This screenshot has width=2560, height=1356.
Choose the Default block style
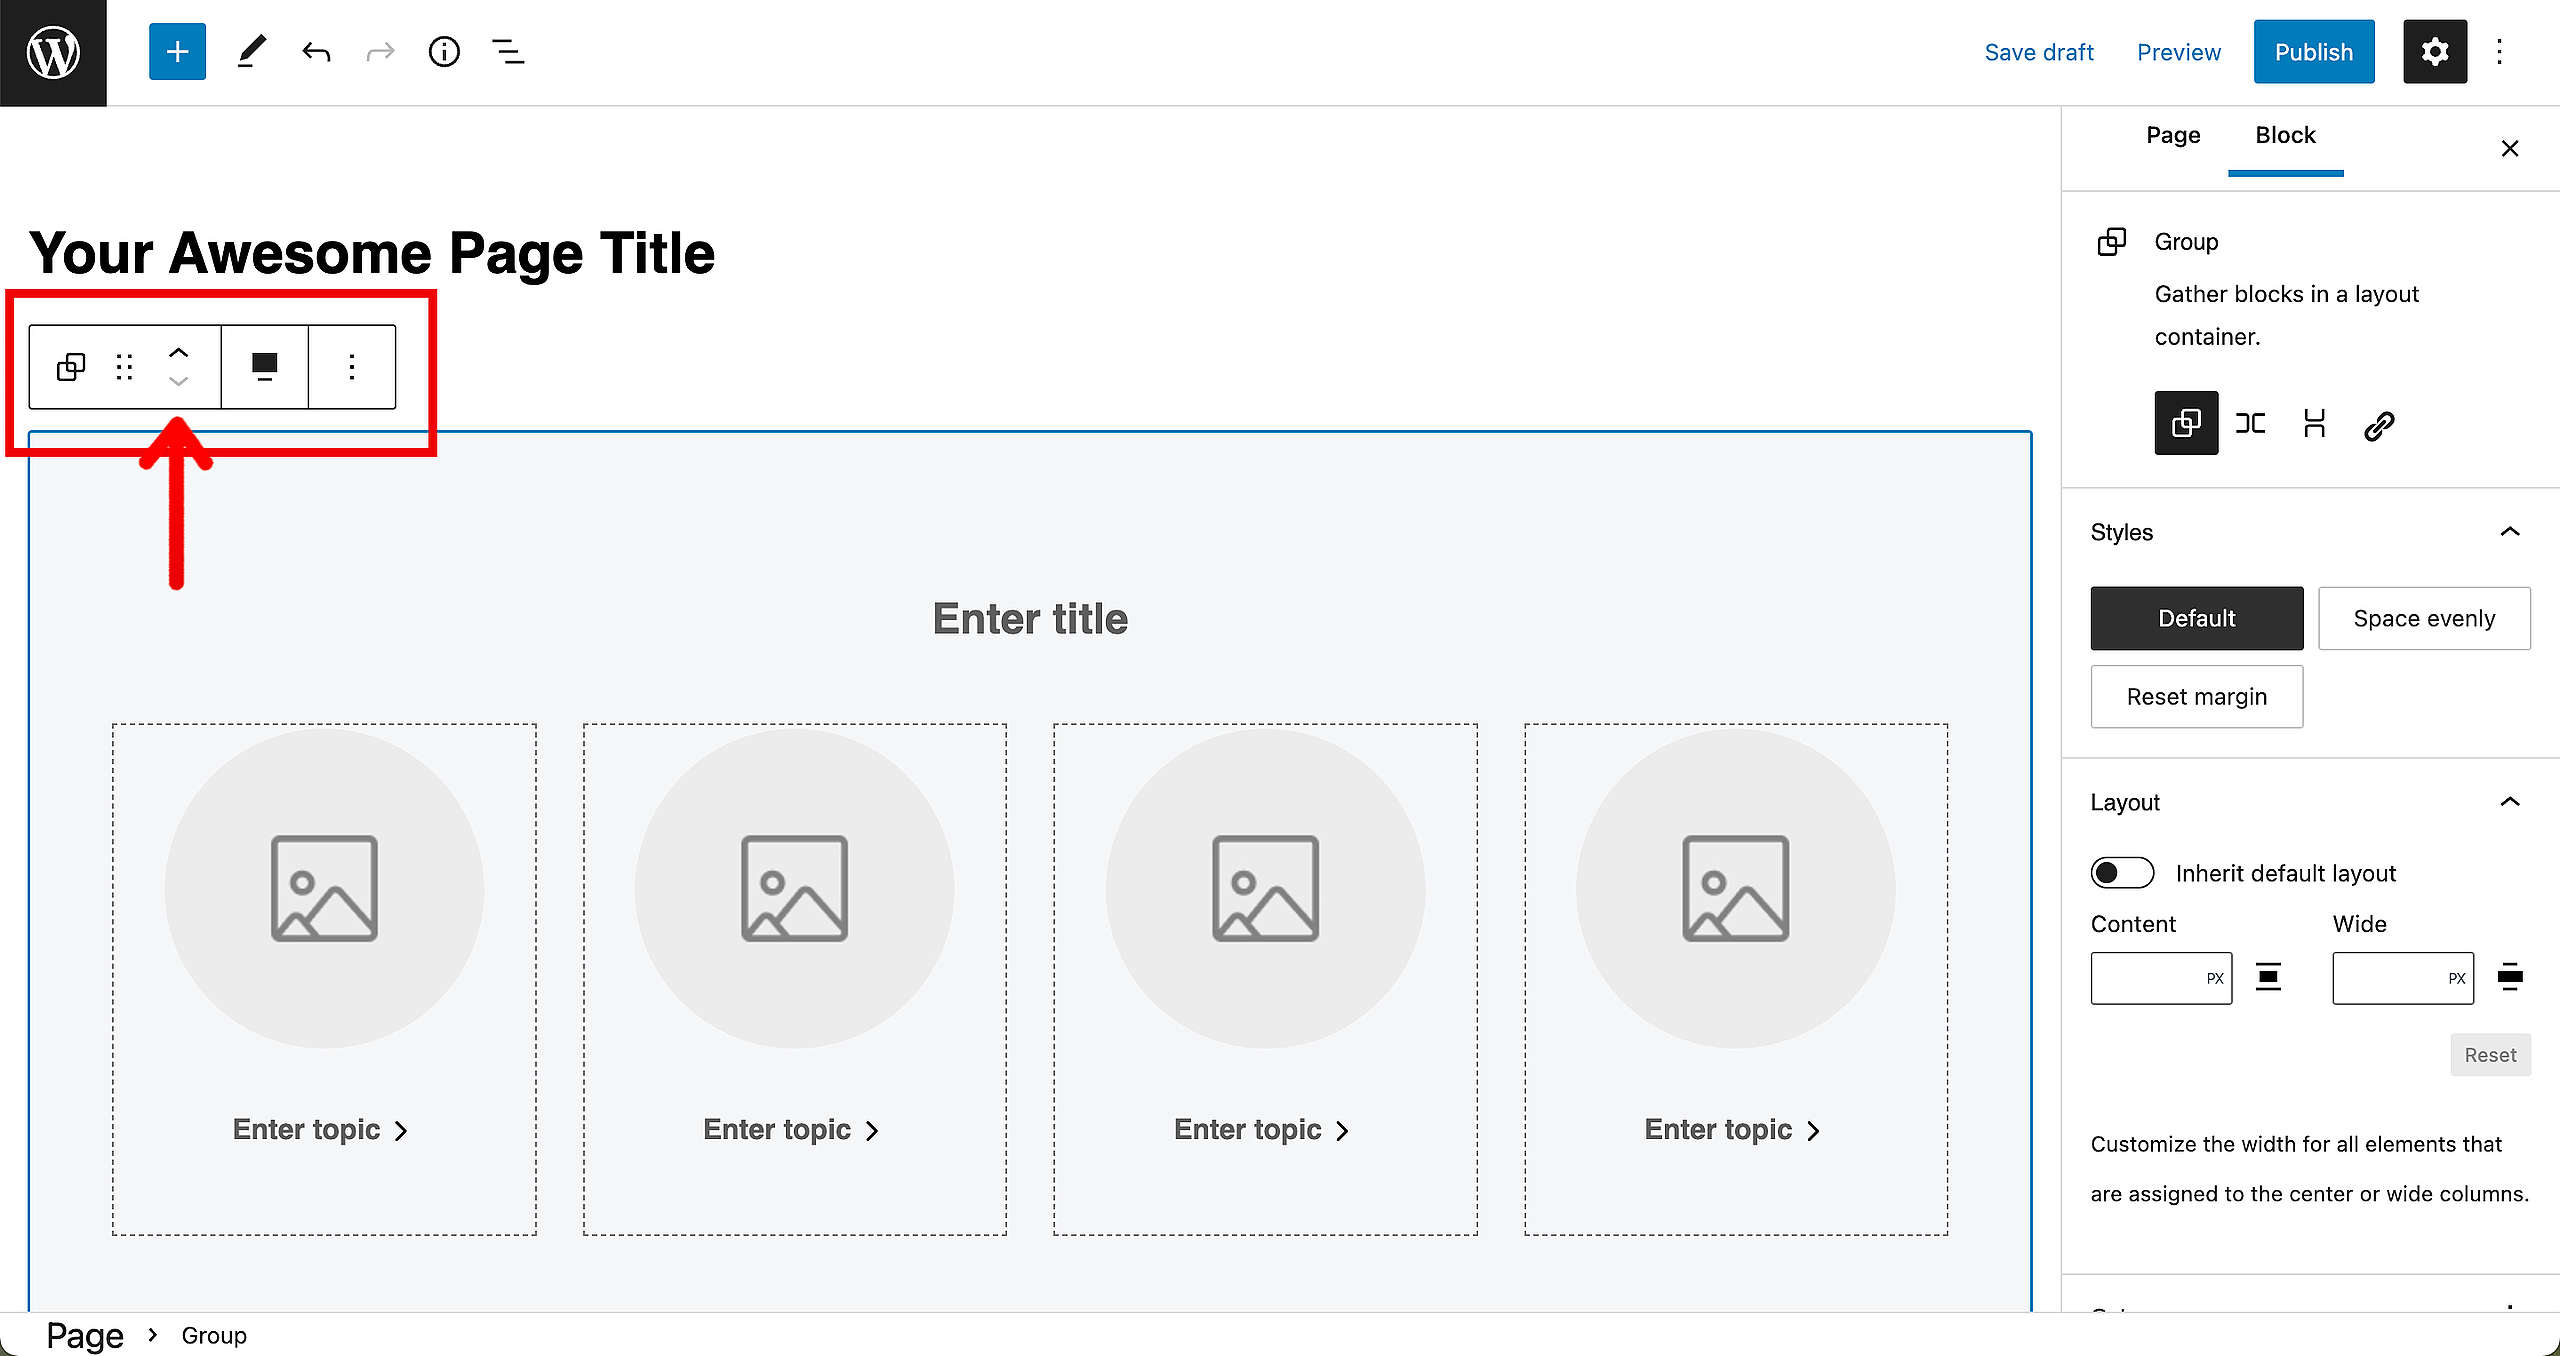2196,618
